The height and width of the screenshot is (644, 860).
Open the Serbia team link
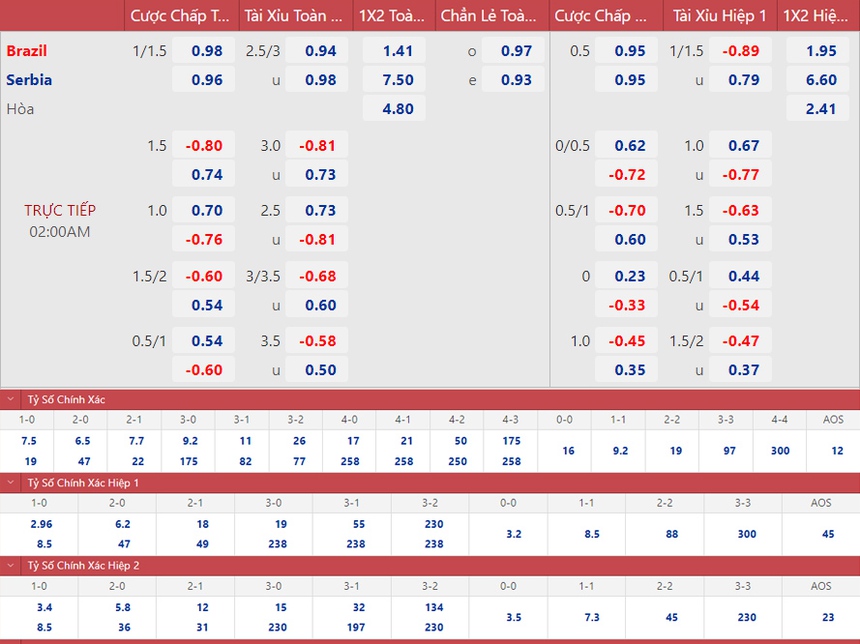29,80
